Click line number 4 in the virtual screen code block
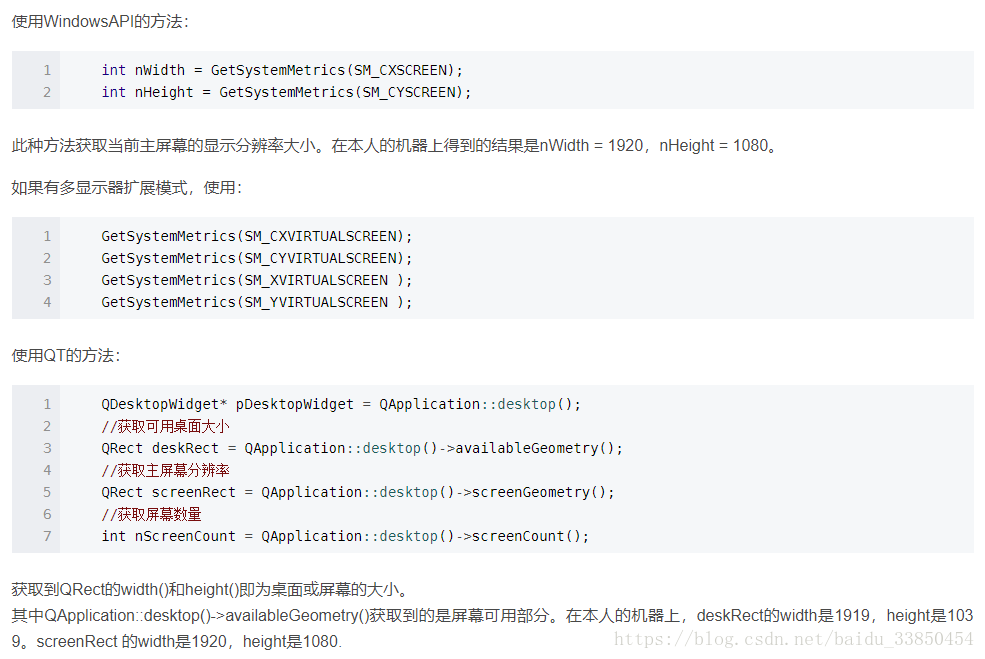 coord(47,302)
